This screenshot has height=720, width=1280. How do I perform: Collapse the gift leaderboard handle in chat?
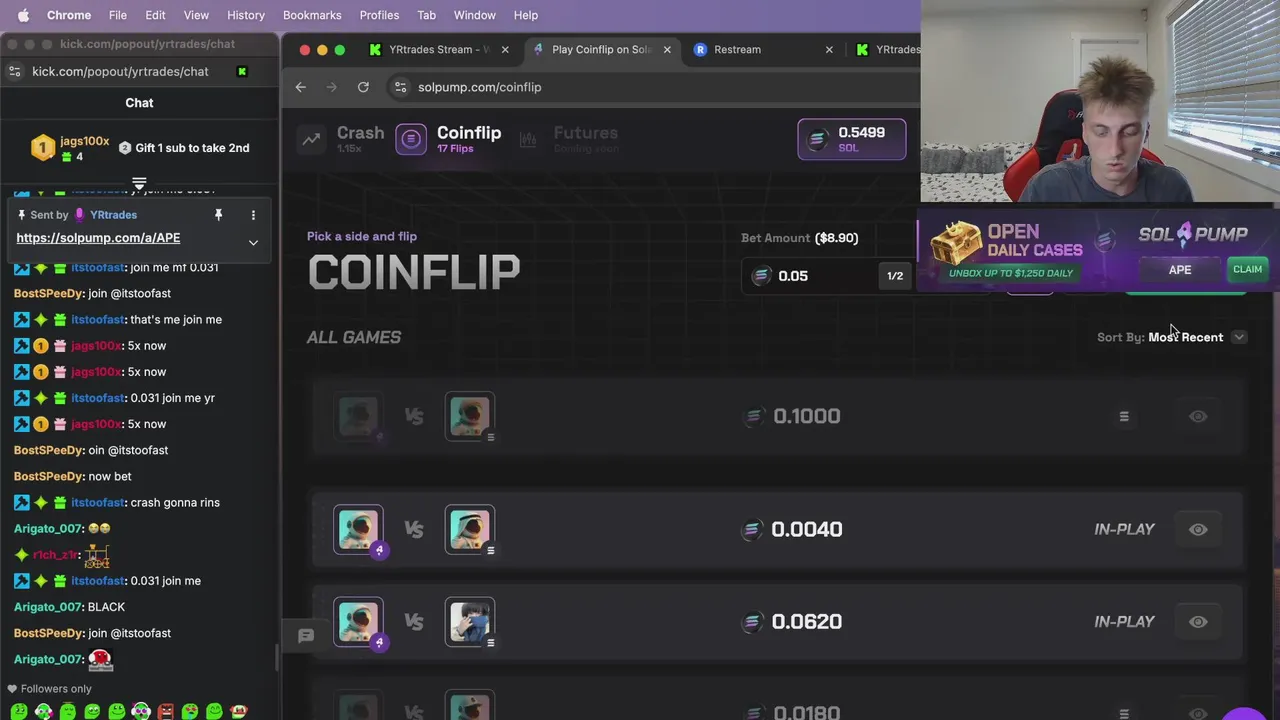click(139, 184)
